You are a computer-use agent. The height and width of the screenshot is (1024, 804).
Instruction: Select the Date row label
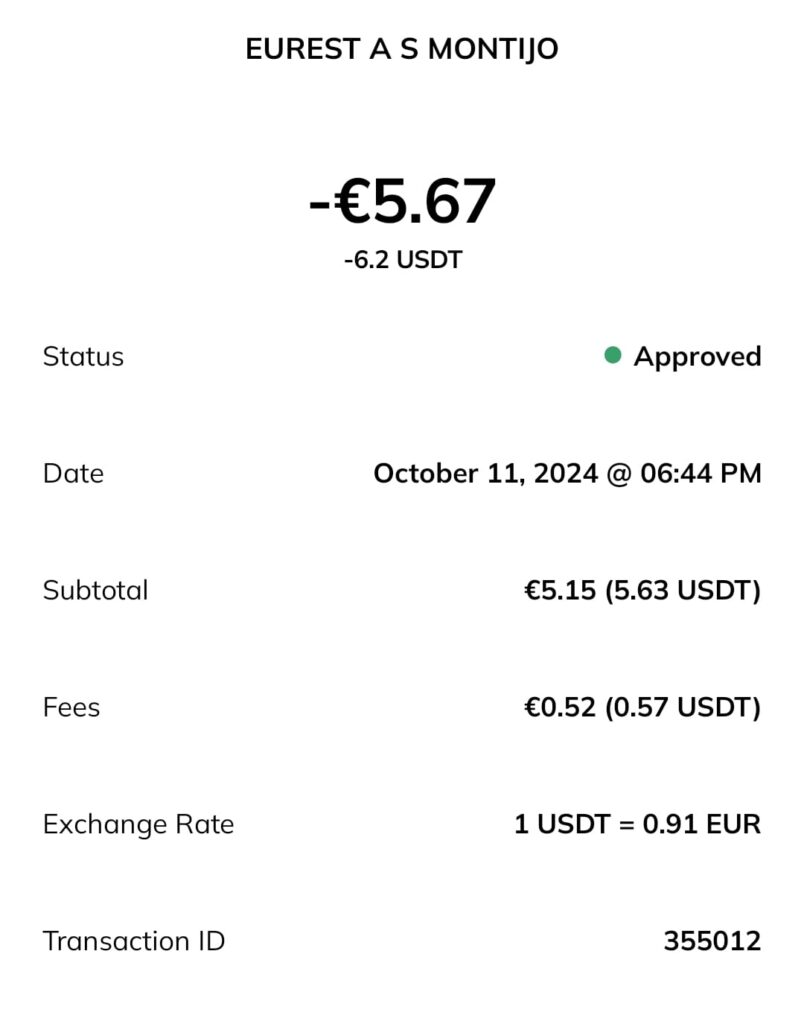tap(73, 473)
